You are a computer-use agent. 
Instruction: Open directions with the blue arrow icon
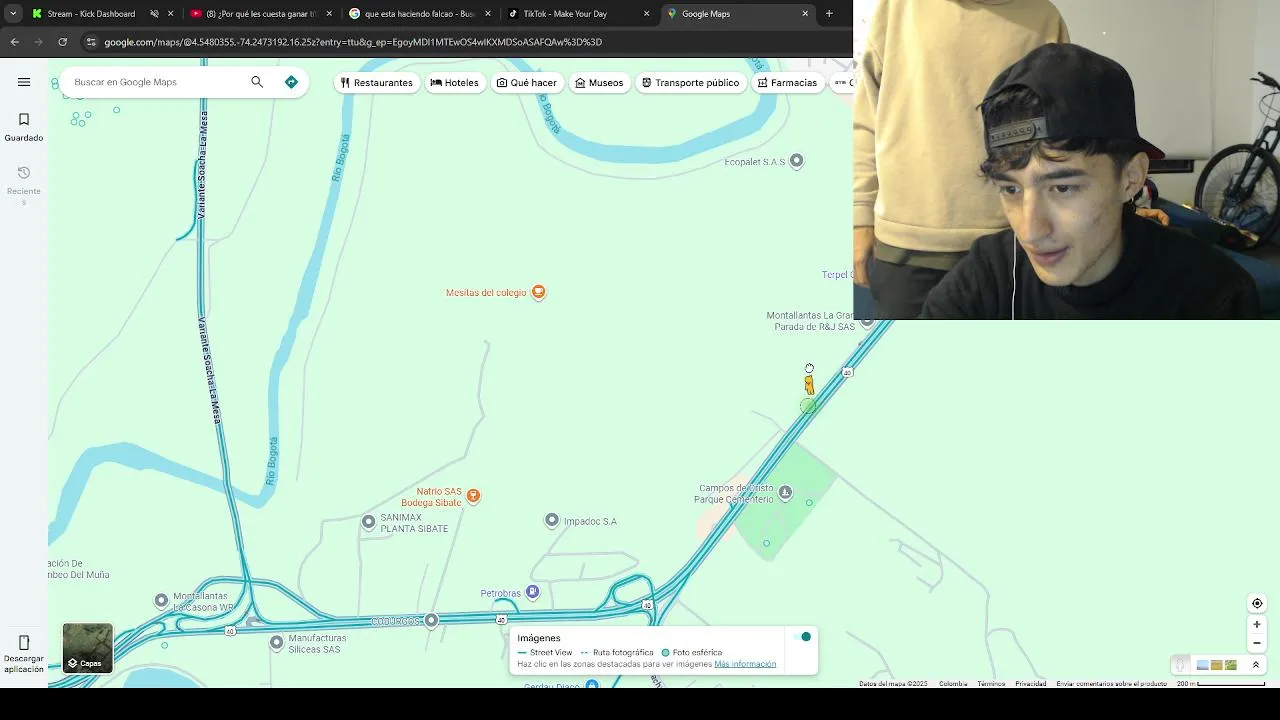291,82
